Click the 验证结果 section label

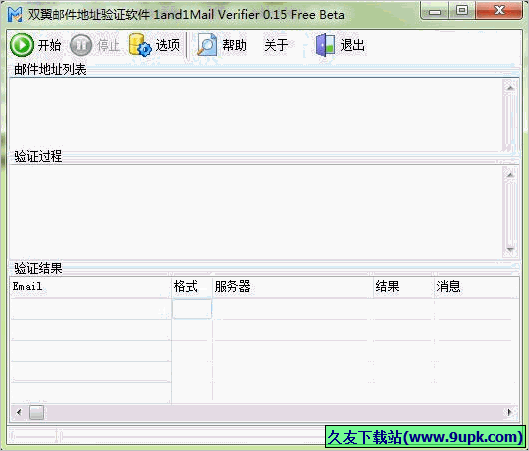(x=38, y=269)
